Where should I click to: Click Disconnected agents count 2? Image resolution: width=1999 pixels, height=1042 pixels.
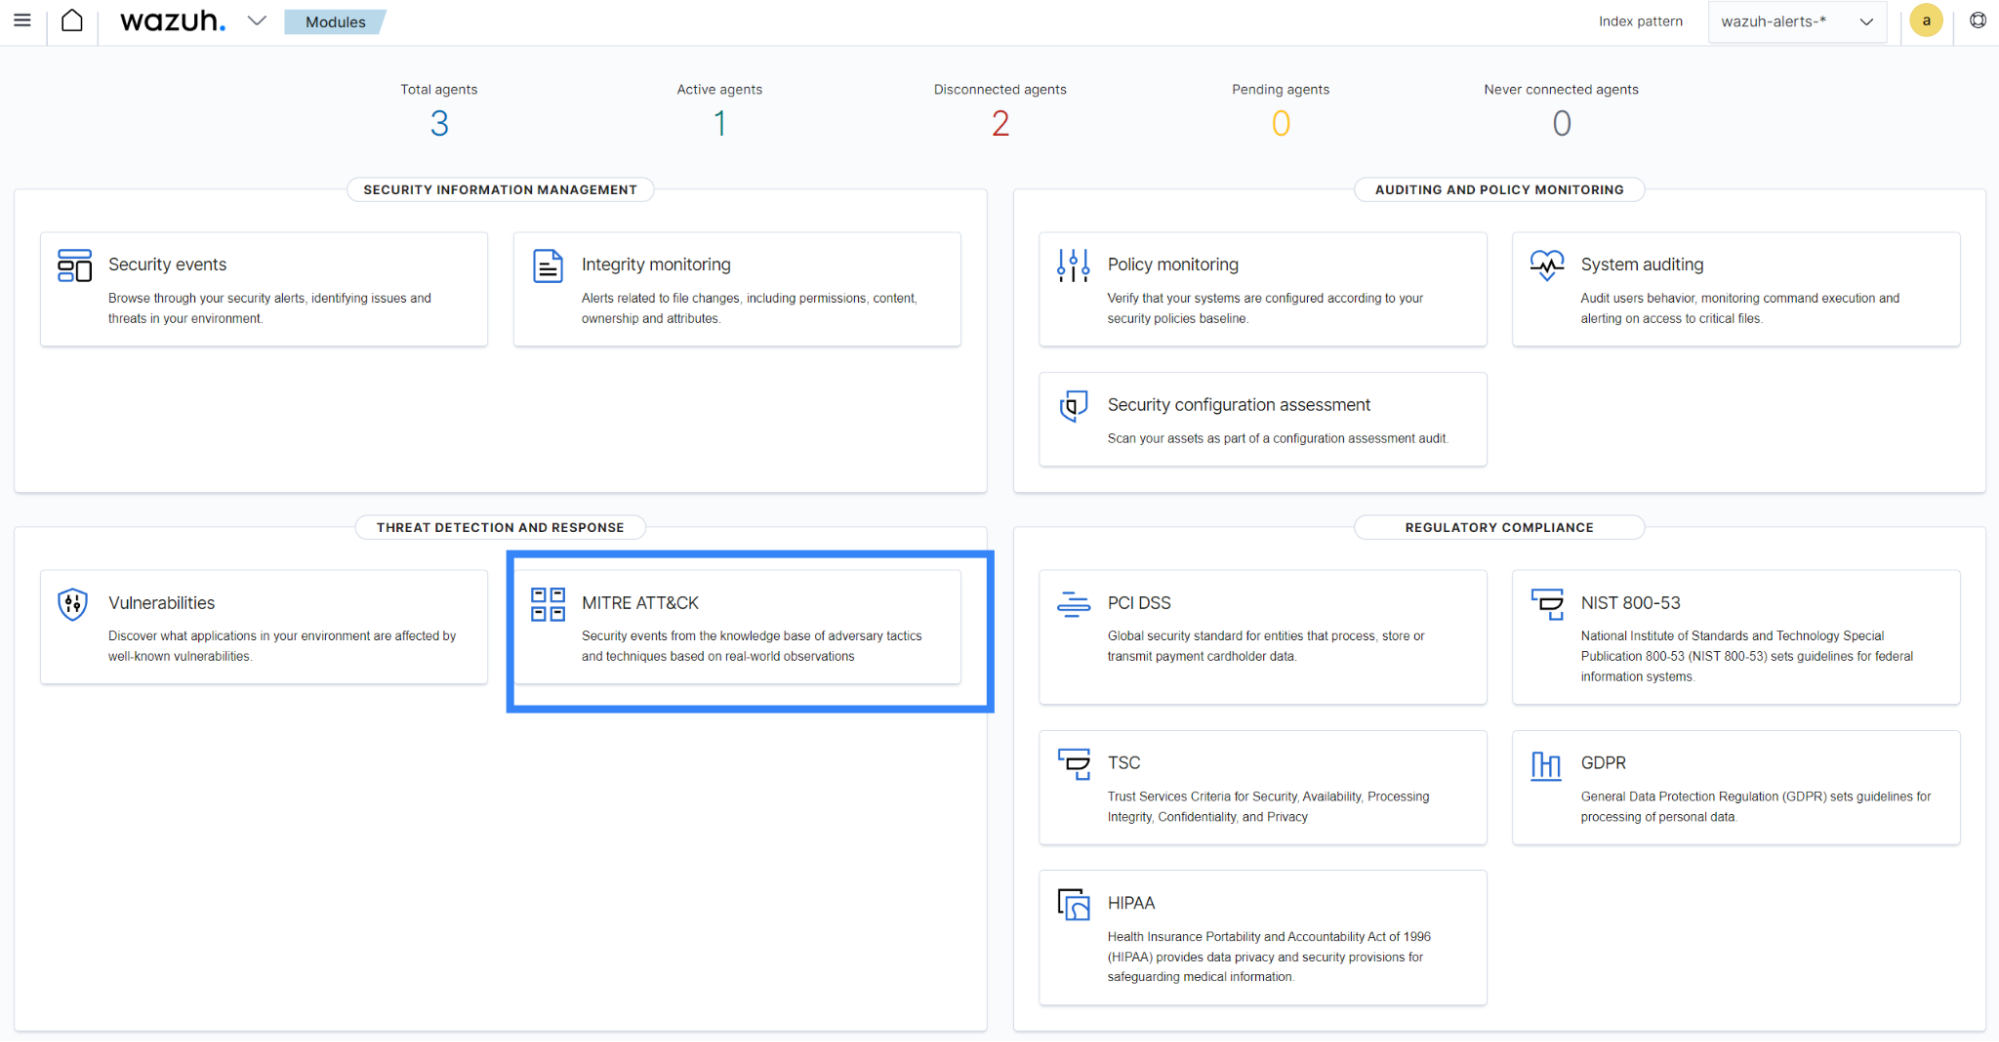tap(1000, 123)
